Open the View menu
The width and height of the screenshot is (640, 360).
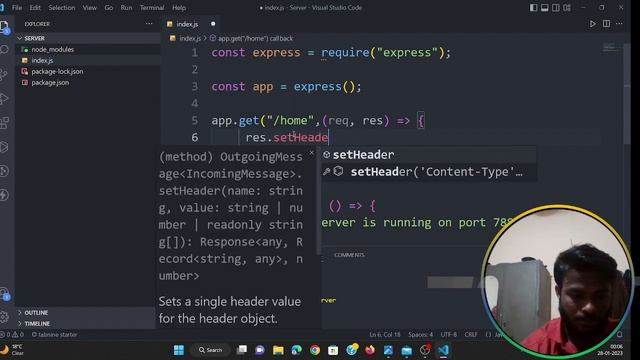pyautogui.click(x=90, y=8)
